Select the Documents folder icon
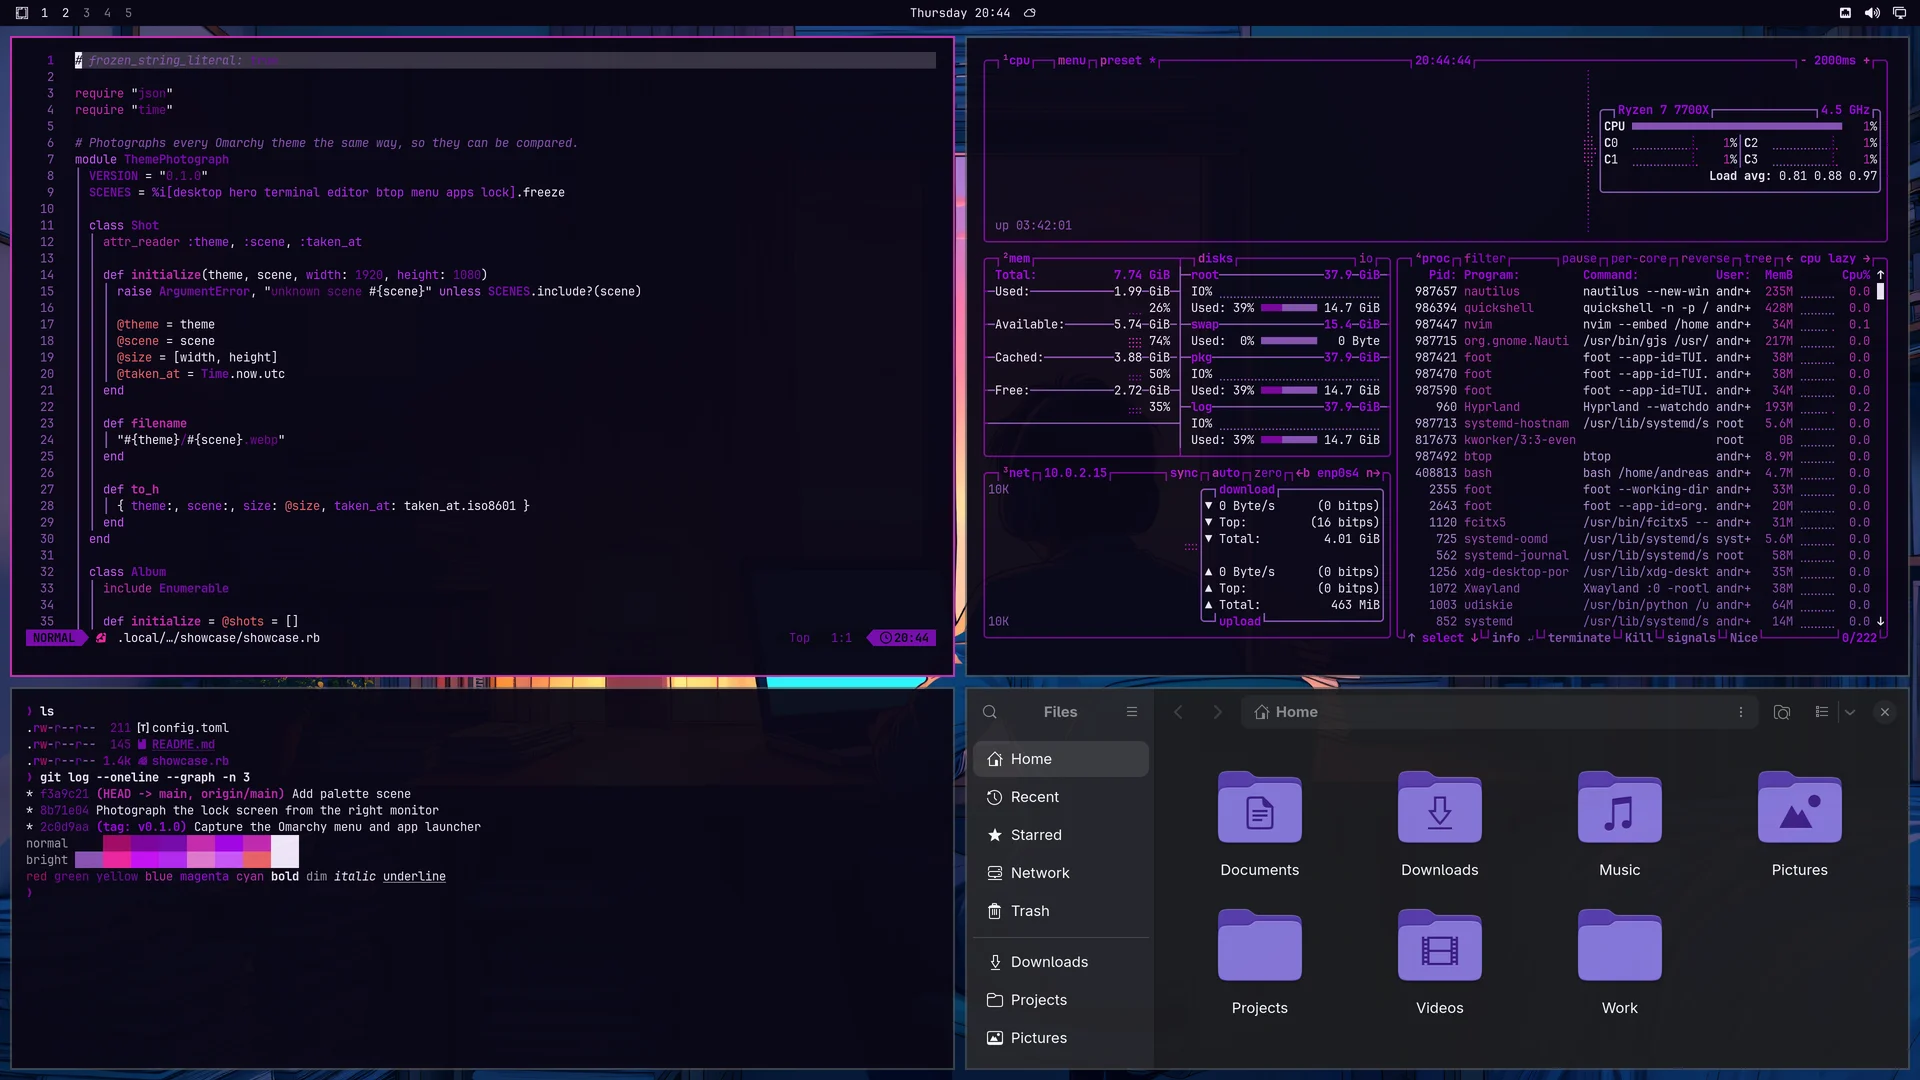1920x1080 pixels. pyautogui.click(x=1260, y=808)
